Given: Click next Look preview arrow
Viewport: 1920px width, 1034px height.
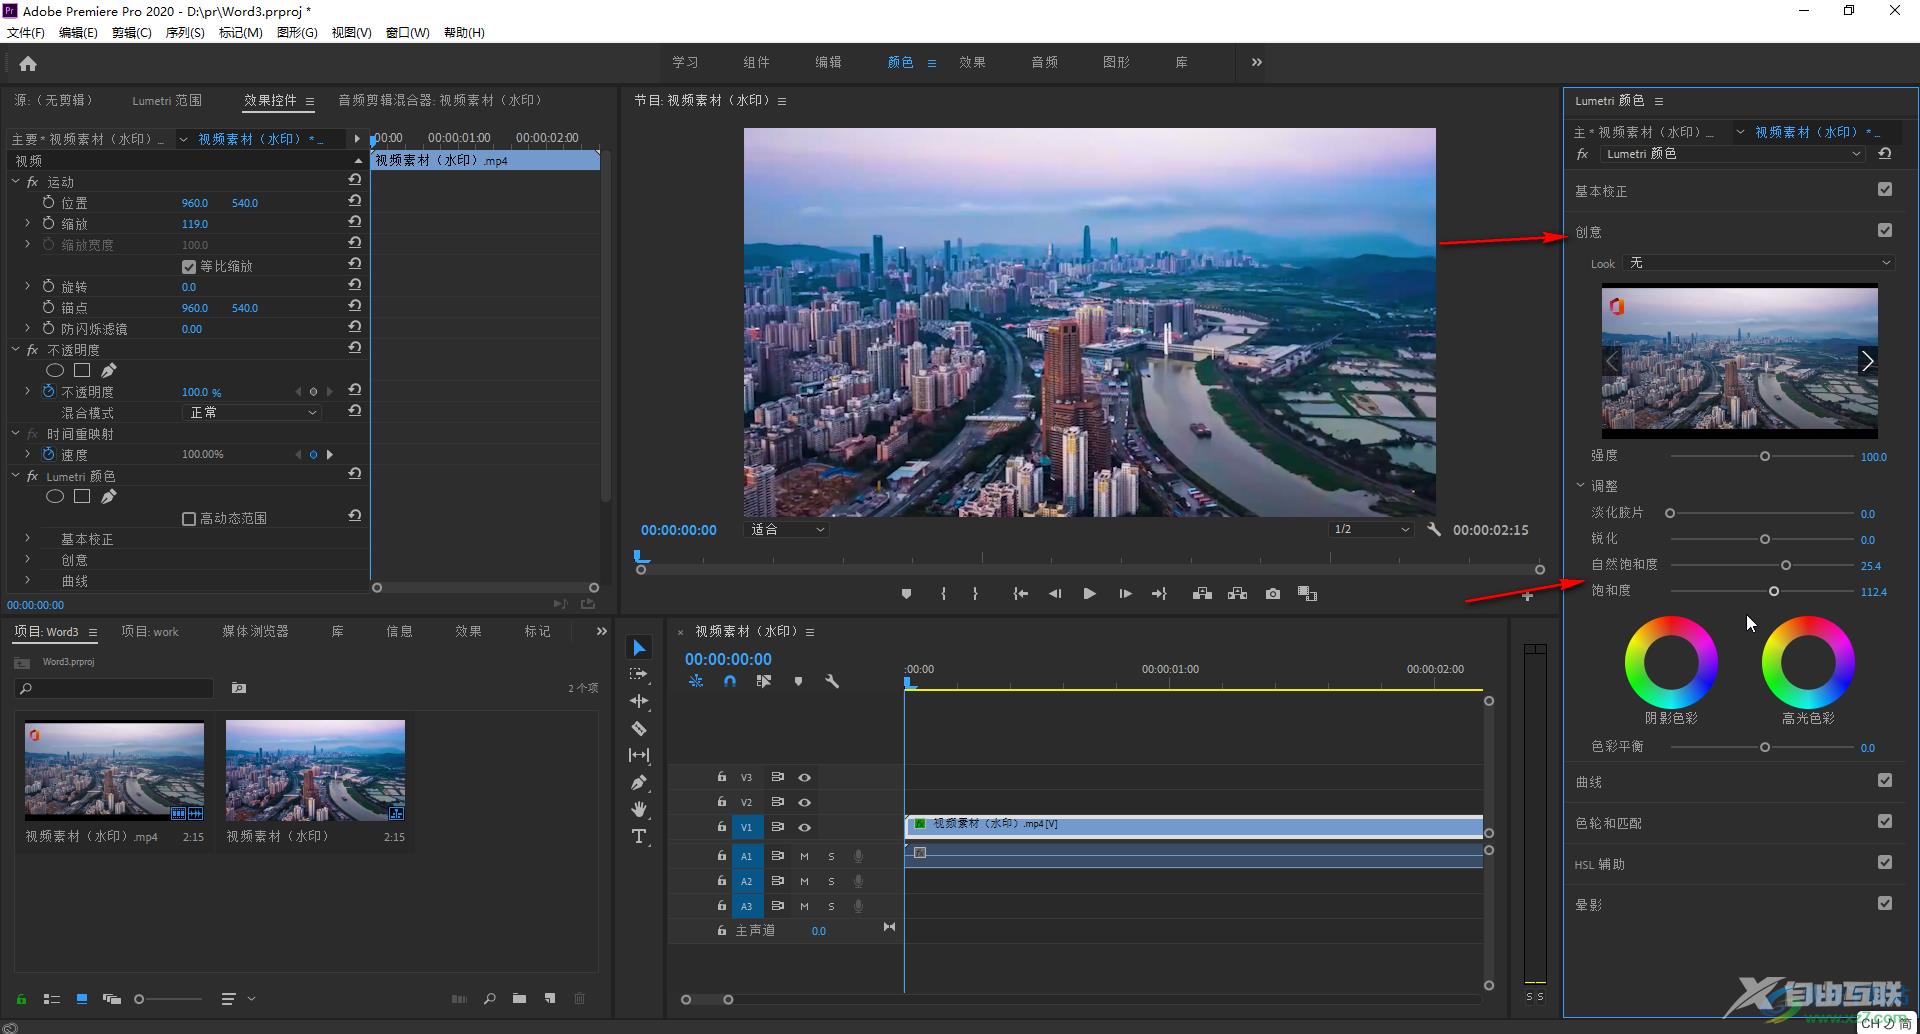Looking at the screenshot, I should [x=1867, y=362].
